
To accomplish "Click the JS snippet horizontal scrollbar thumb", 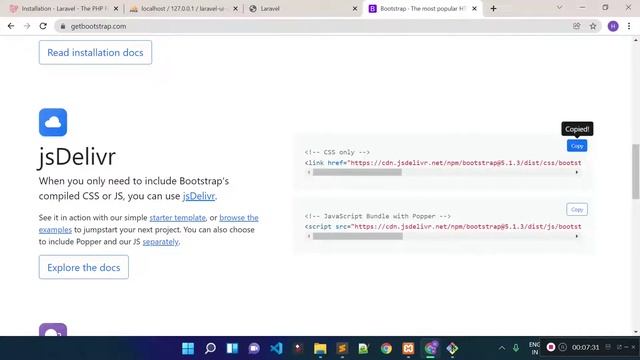I will coord(358,236).
